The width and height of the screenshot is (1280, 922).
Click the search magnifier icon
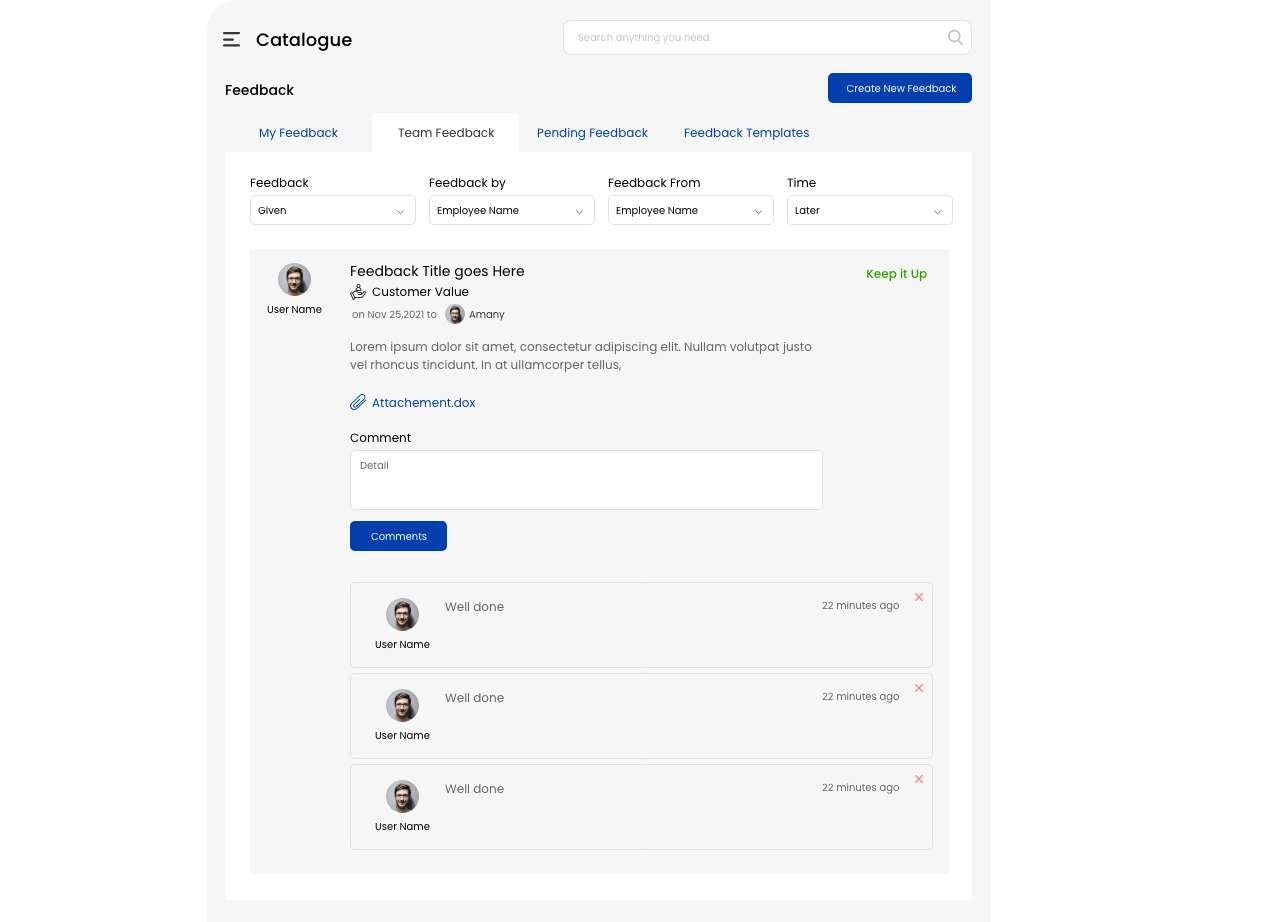[x=955, y=37]
